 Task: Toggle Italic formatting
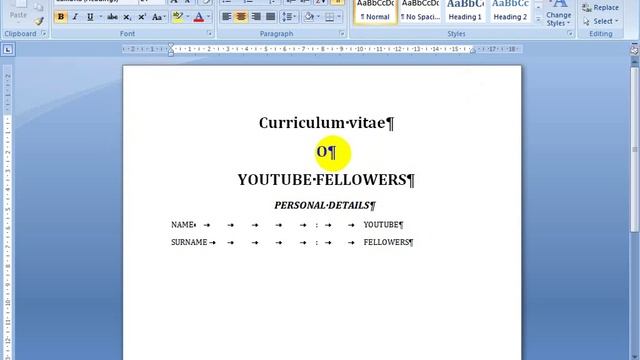coord(75,17)
